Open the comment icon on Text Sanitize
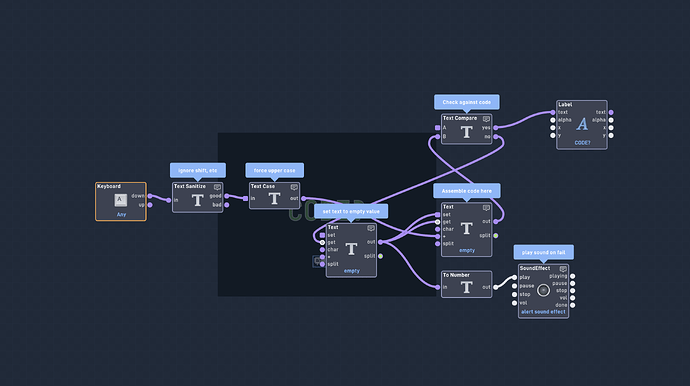The width and height of the screenshot is (690, 386). point(217,187)
